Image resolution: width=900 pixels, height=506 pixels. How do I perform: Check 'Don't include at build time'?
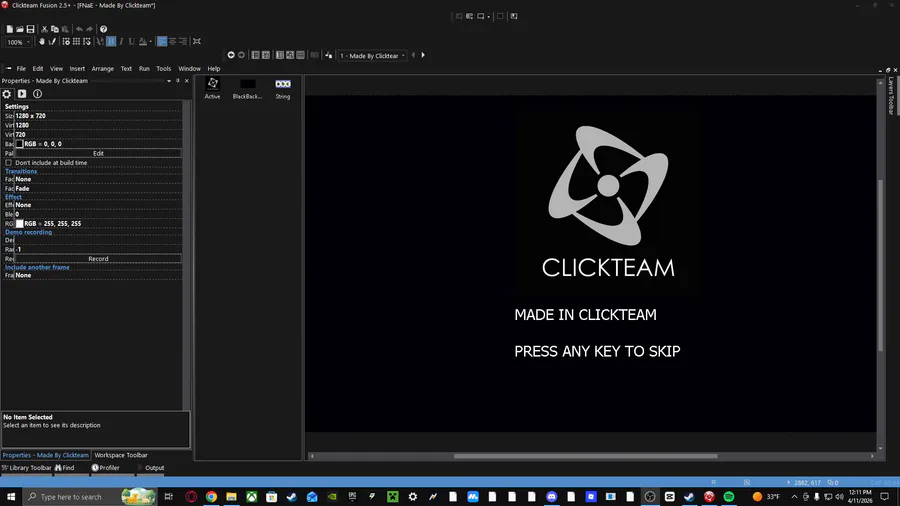[x=9, y=162]
